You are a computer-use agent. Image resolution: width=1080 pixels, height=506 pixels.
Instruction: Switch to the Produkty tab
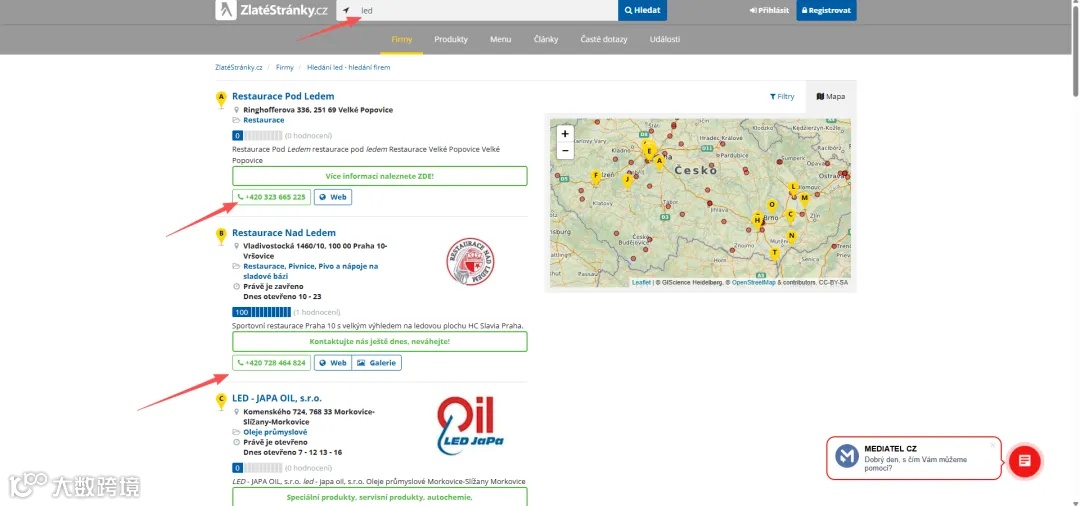click(451, 39)
